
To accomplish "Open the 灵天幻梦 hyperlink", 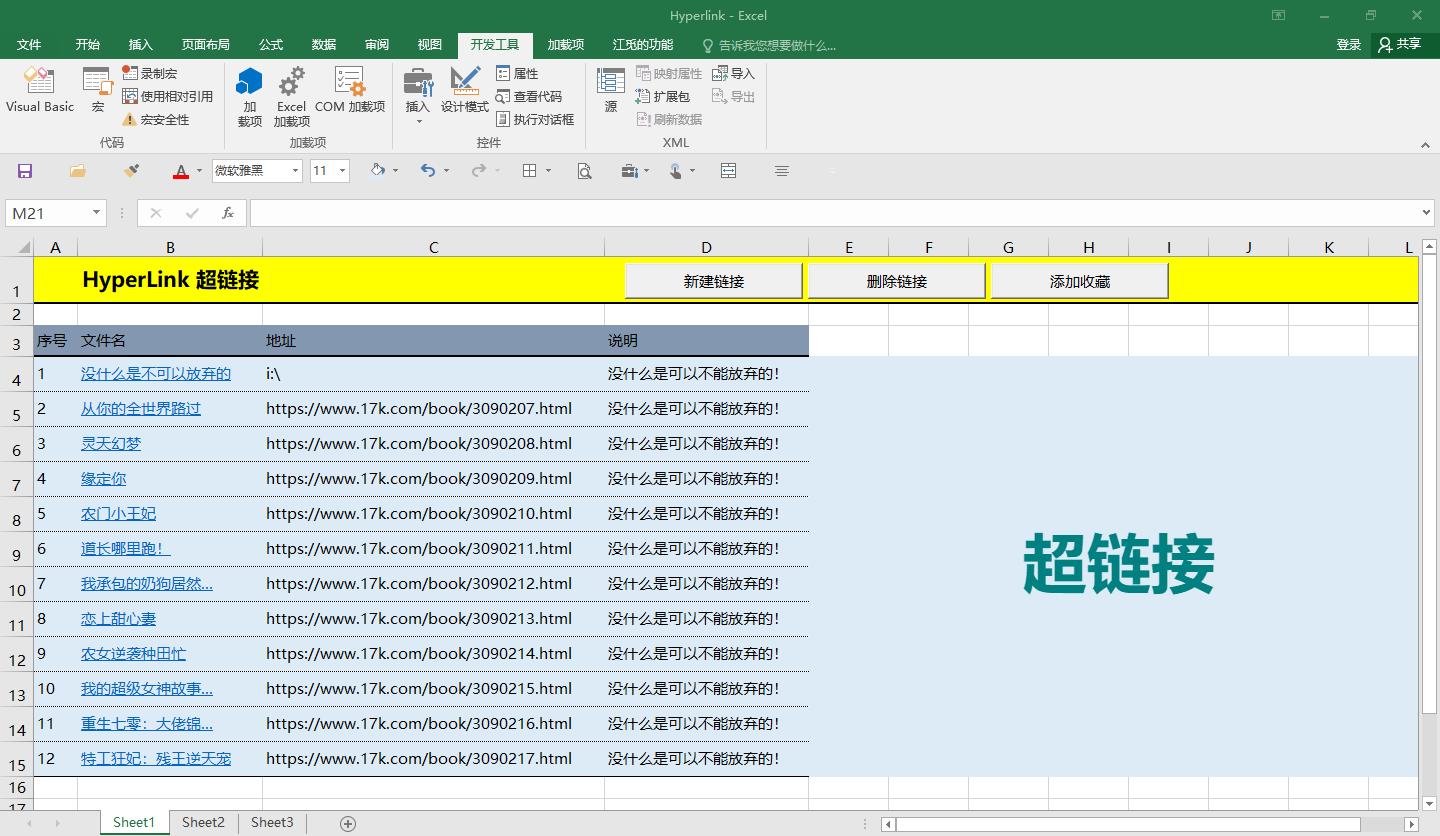I will (110, 443).
